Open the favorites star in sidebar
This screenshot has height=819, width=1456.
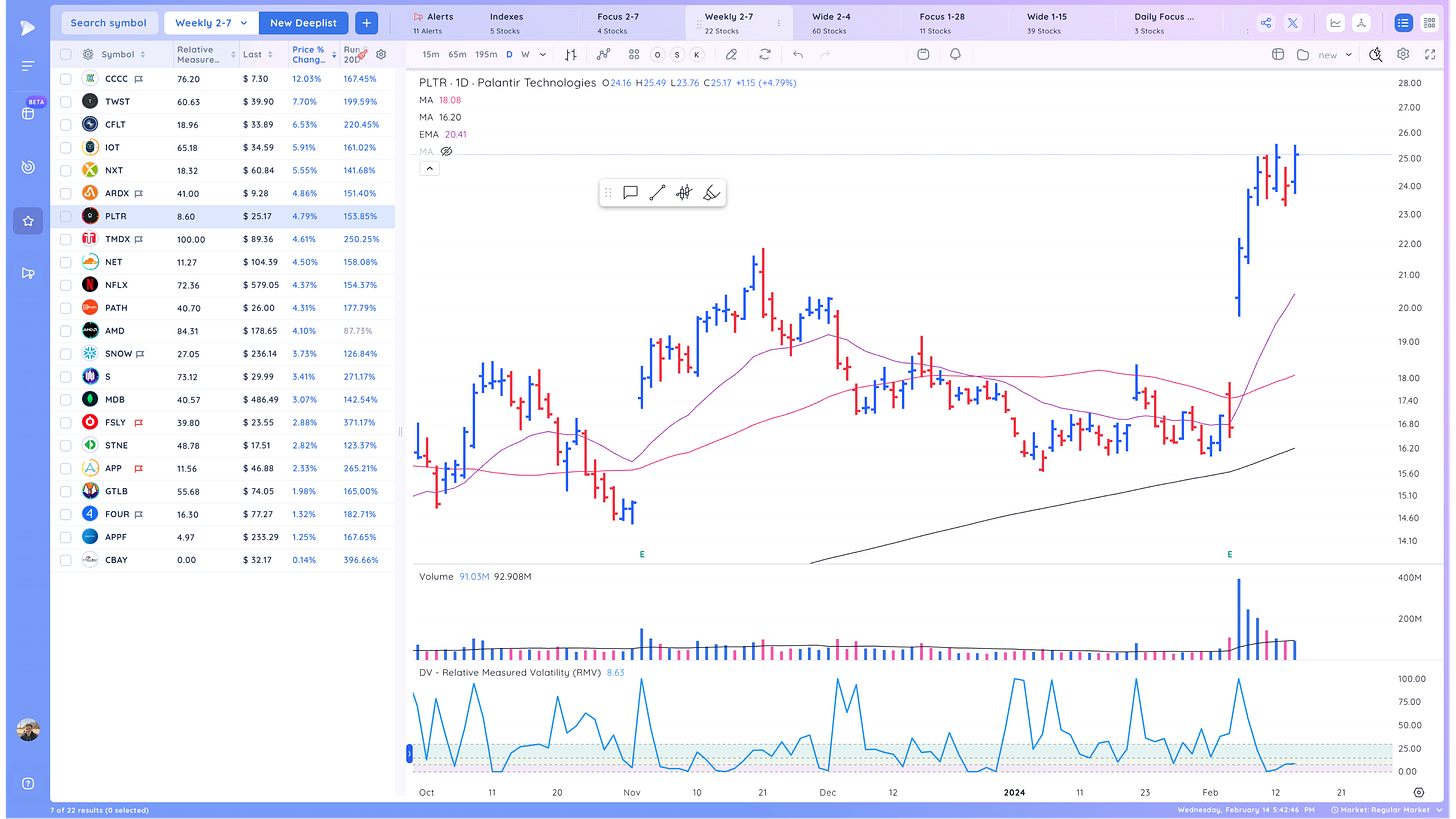tap(28, 221)
